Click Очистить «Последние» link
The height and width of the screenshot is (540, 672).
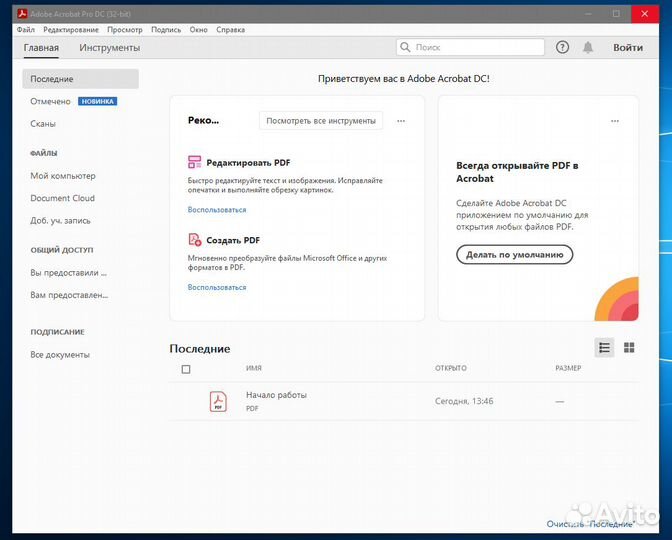(591, 524)
